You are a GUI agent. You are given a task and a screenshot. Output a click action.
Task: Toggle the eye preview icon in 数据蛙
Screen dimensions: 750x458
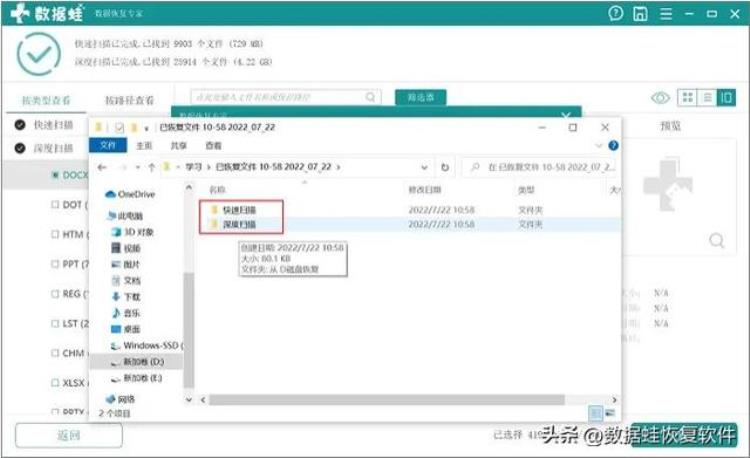(x=660, y=98)
